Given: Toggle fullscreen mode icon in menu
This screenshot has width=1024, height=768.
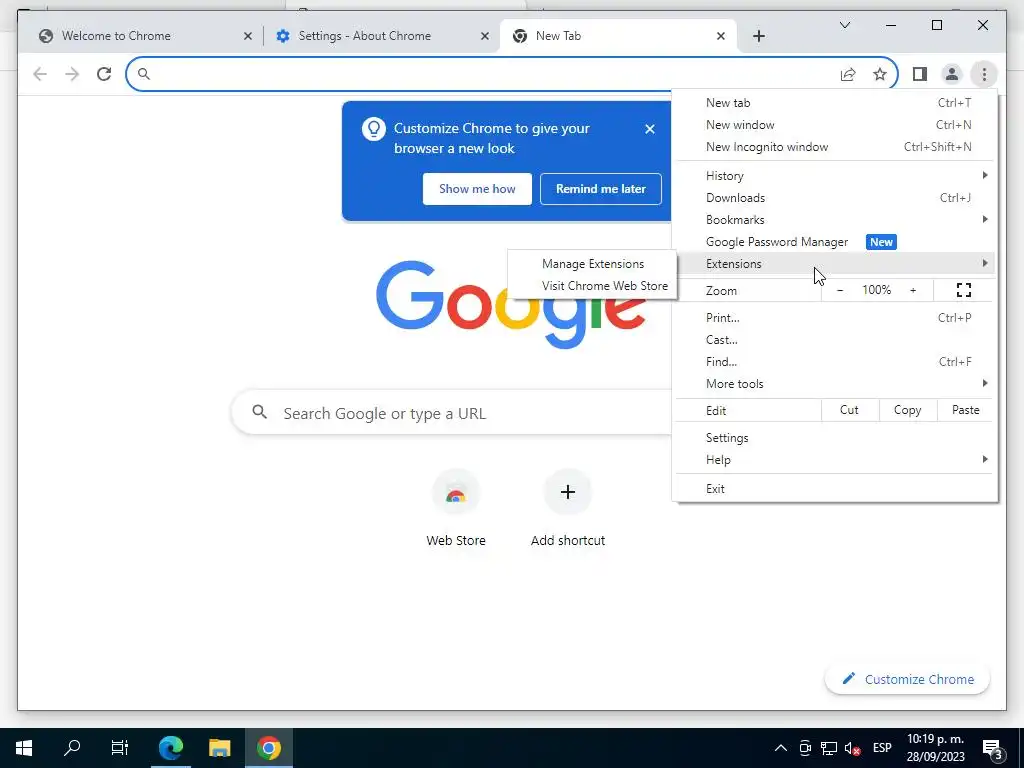Looking at the screenshot, I should point(964,290).
